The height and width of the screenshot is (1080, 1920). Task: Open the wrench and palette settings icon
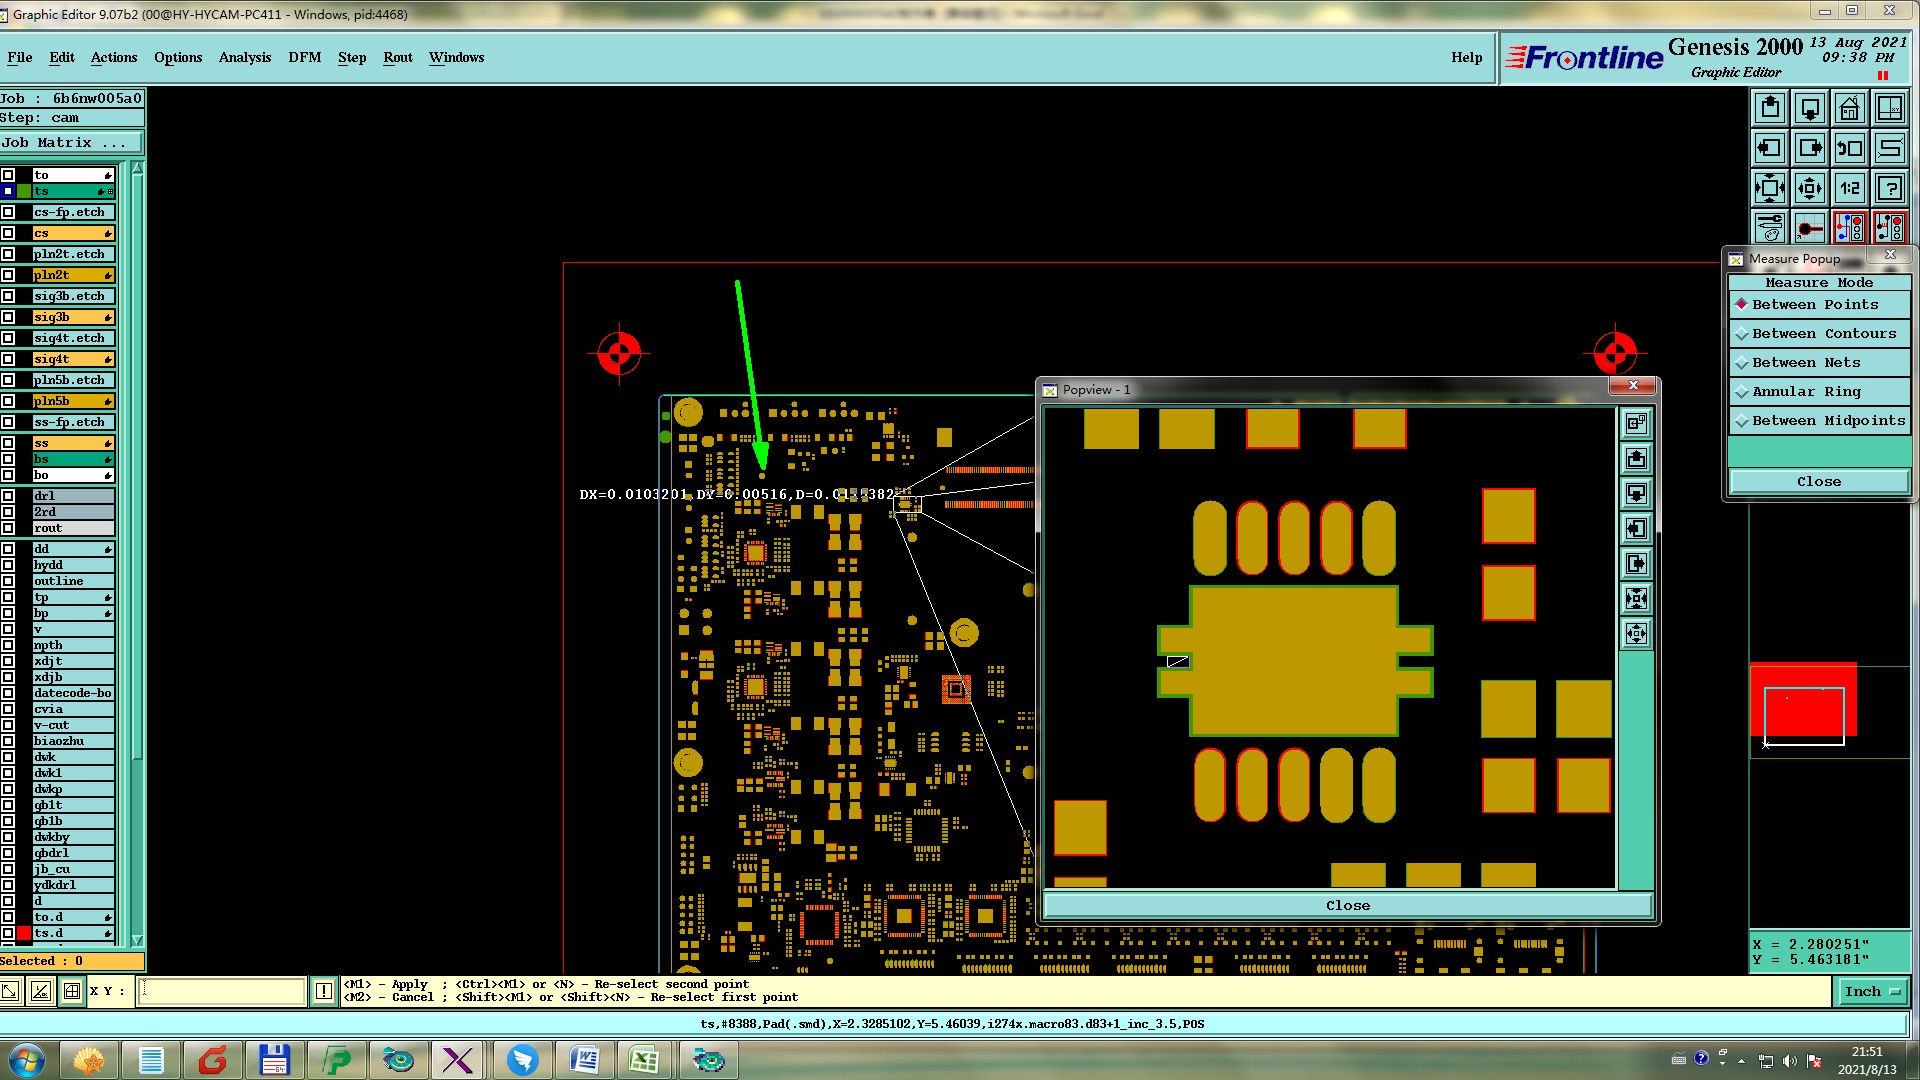(x=1769, y=228)
